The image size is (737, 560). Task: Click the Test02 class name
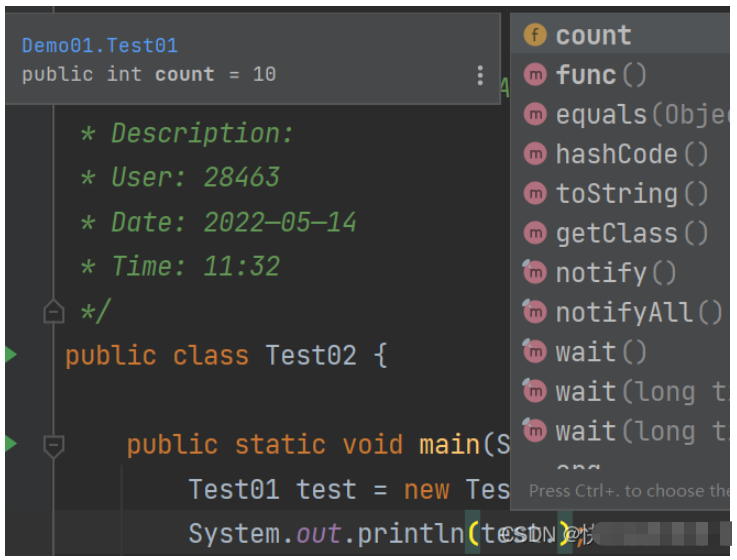point(311,355)
